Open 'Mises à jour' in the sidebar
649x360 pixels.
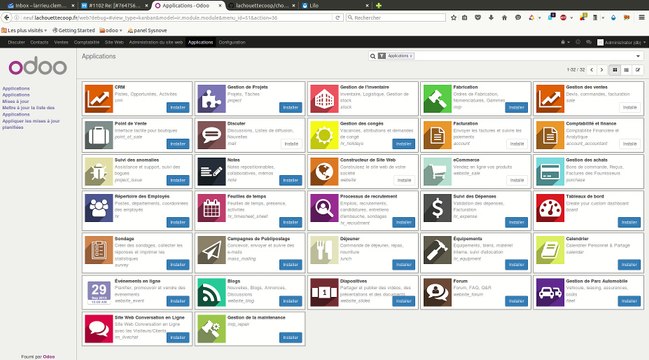tap(16, 101)
